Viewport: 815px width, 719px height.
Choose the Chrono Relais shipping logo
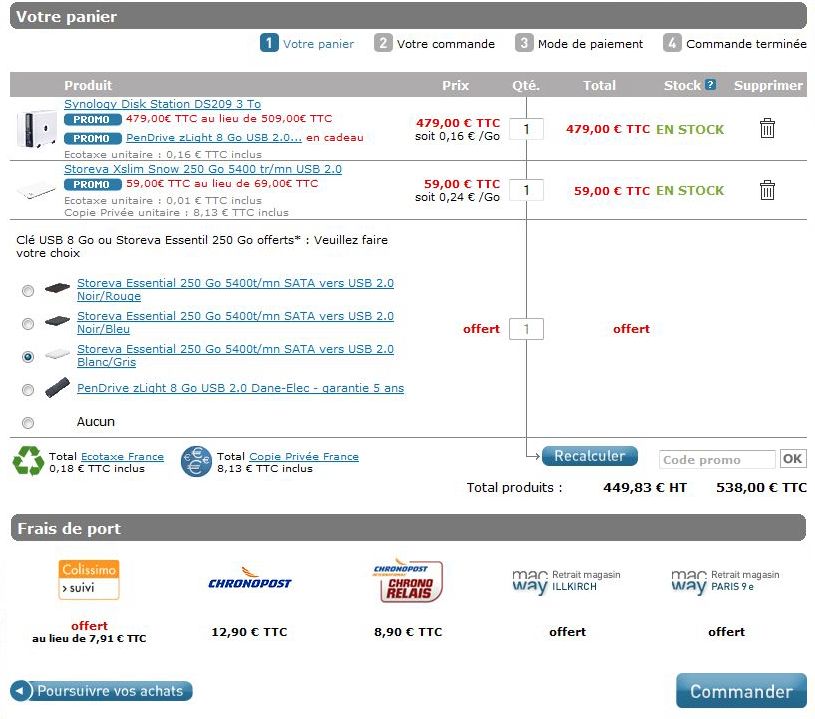pyautogui.click(x=409, y=581)
